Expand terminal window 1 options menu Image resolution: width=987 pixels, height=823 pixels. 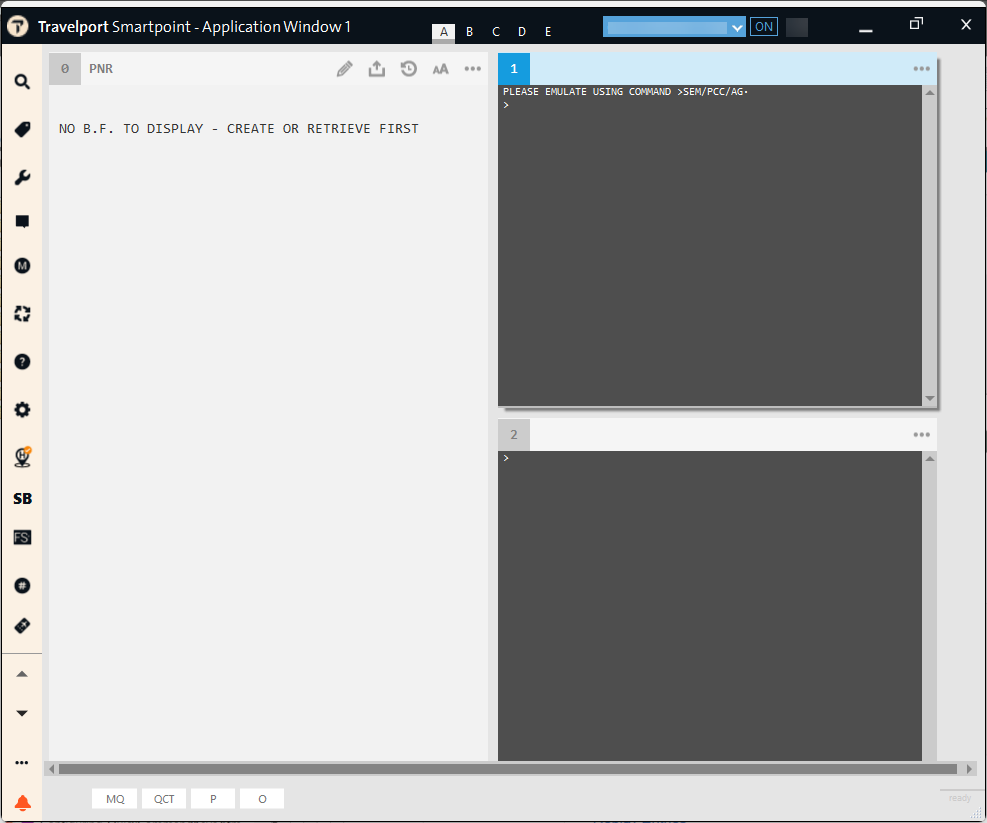point(921,69)
